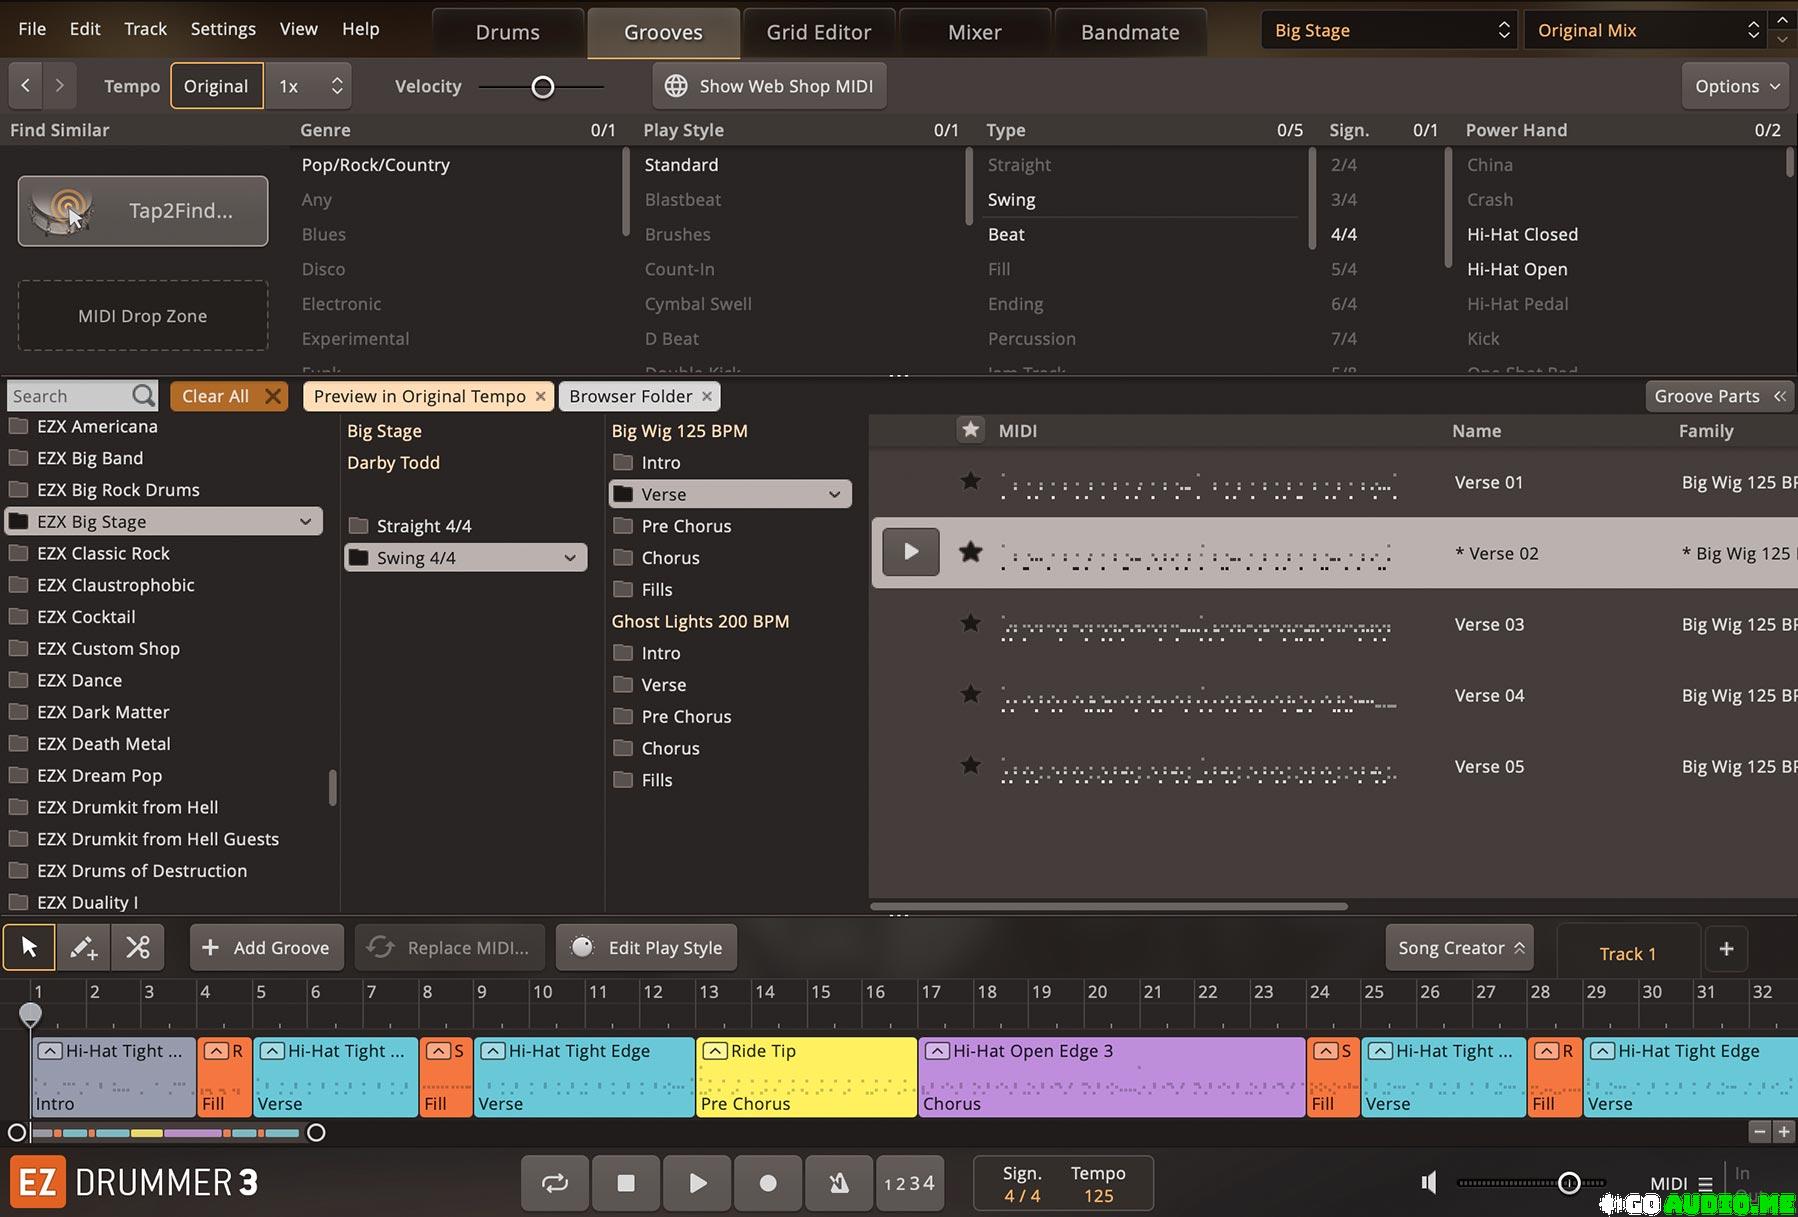Adjust the Velocity slider handle
The width and height of the screenshot is (1798, 1217).
click(x=543, y=87)
